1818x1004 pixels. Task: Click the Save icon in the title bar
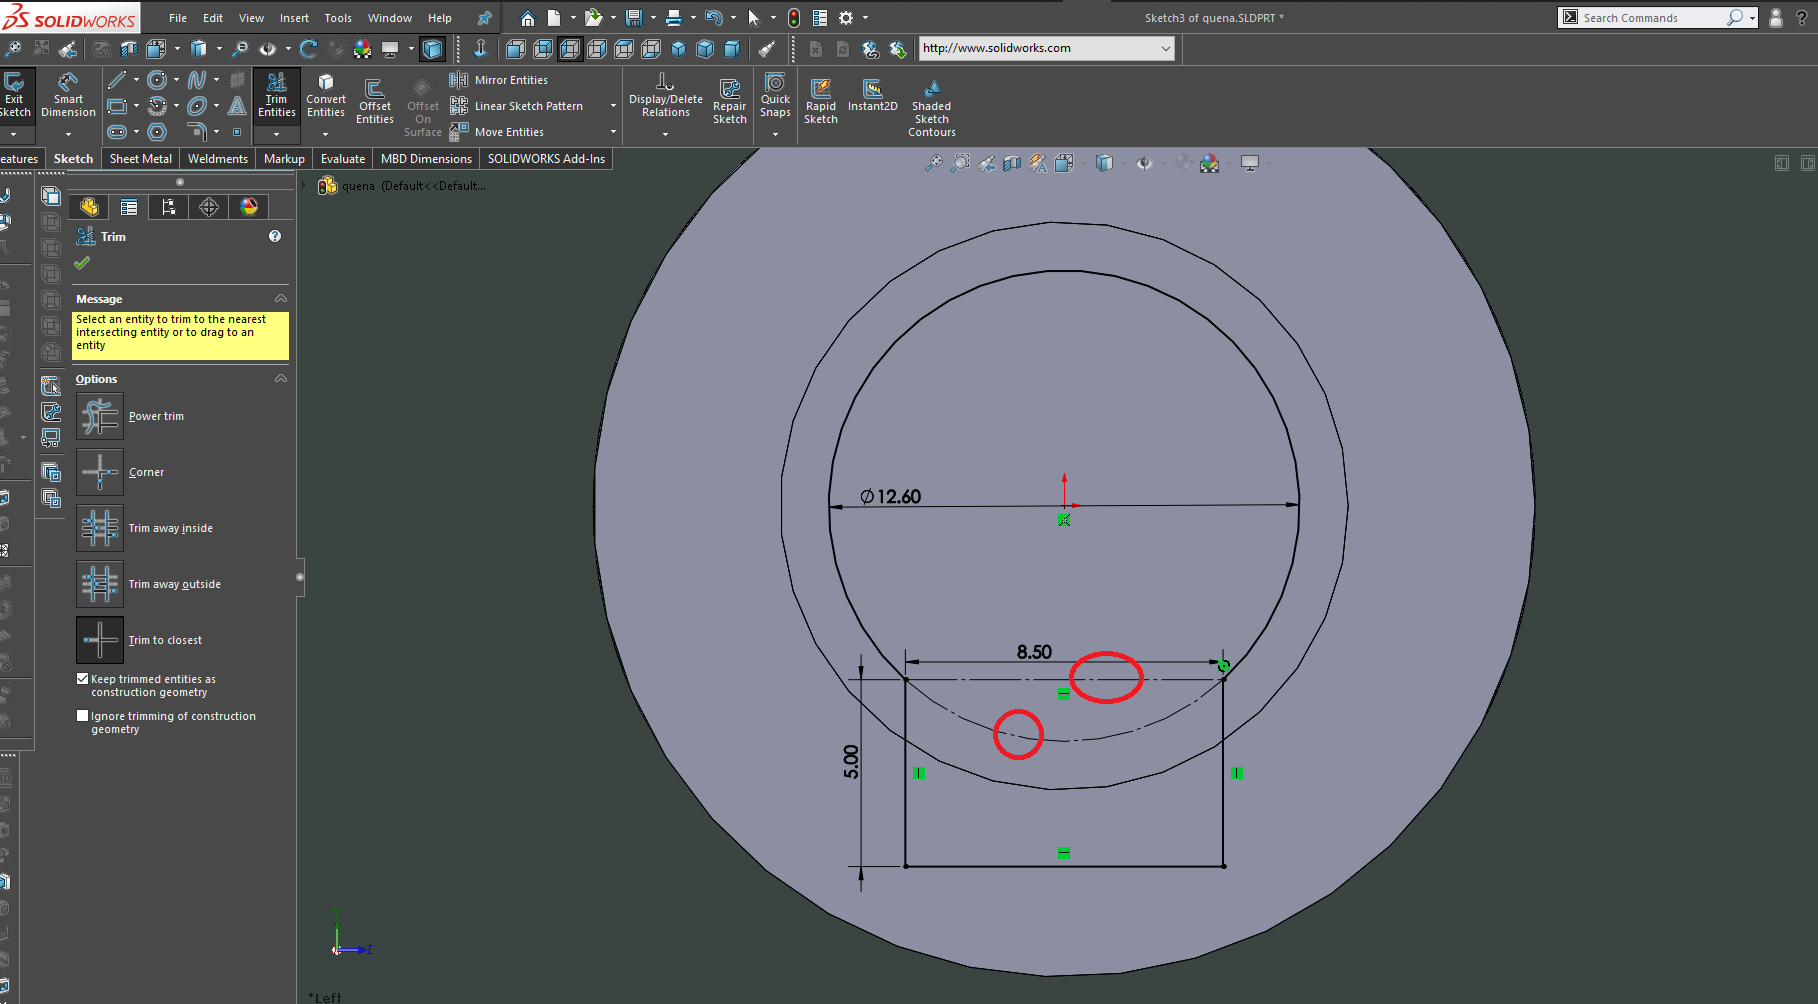634,18
